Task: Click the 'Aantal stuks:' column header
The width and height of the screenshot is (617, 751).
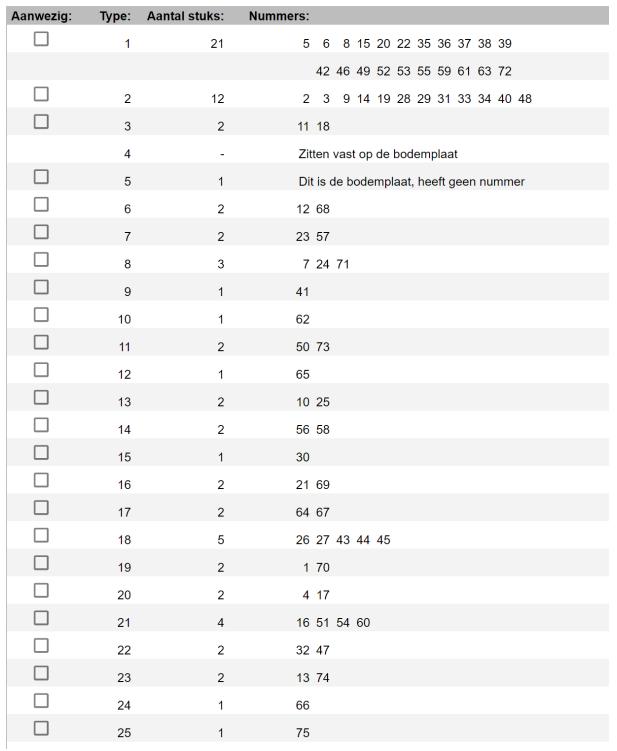Action: pyautogui.click(x=185, y=16)
